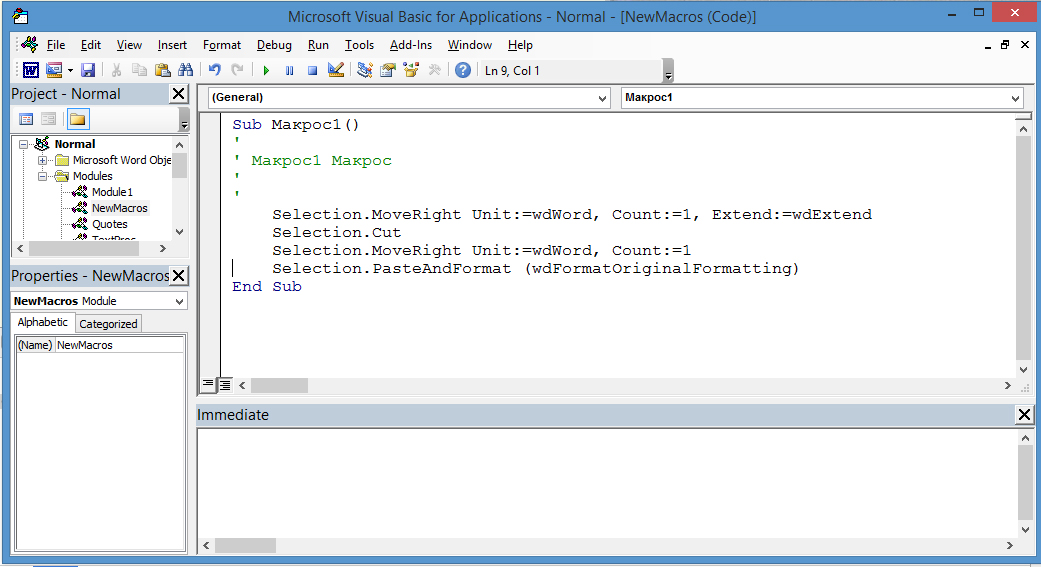
Task: Click the Redo arrow icon
Action: (237, 70)
